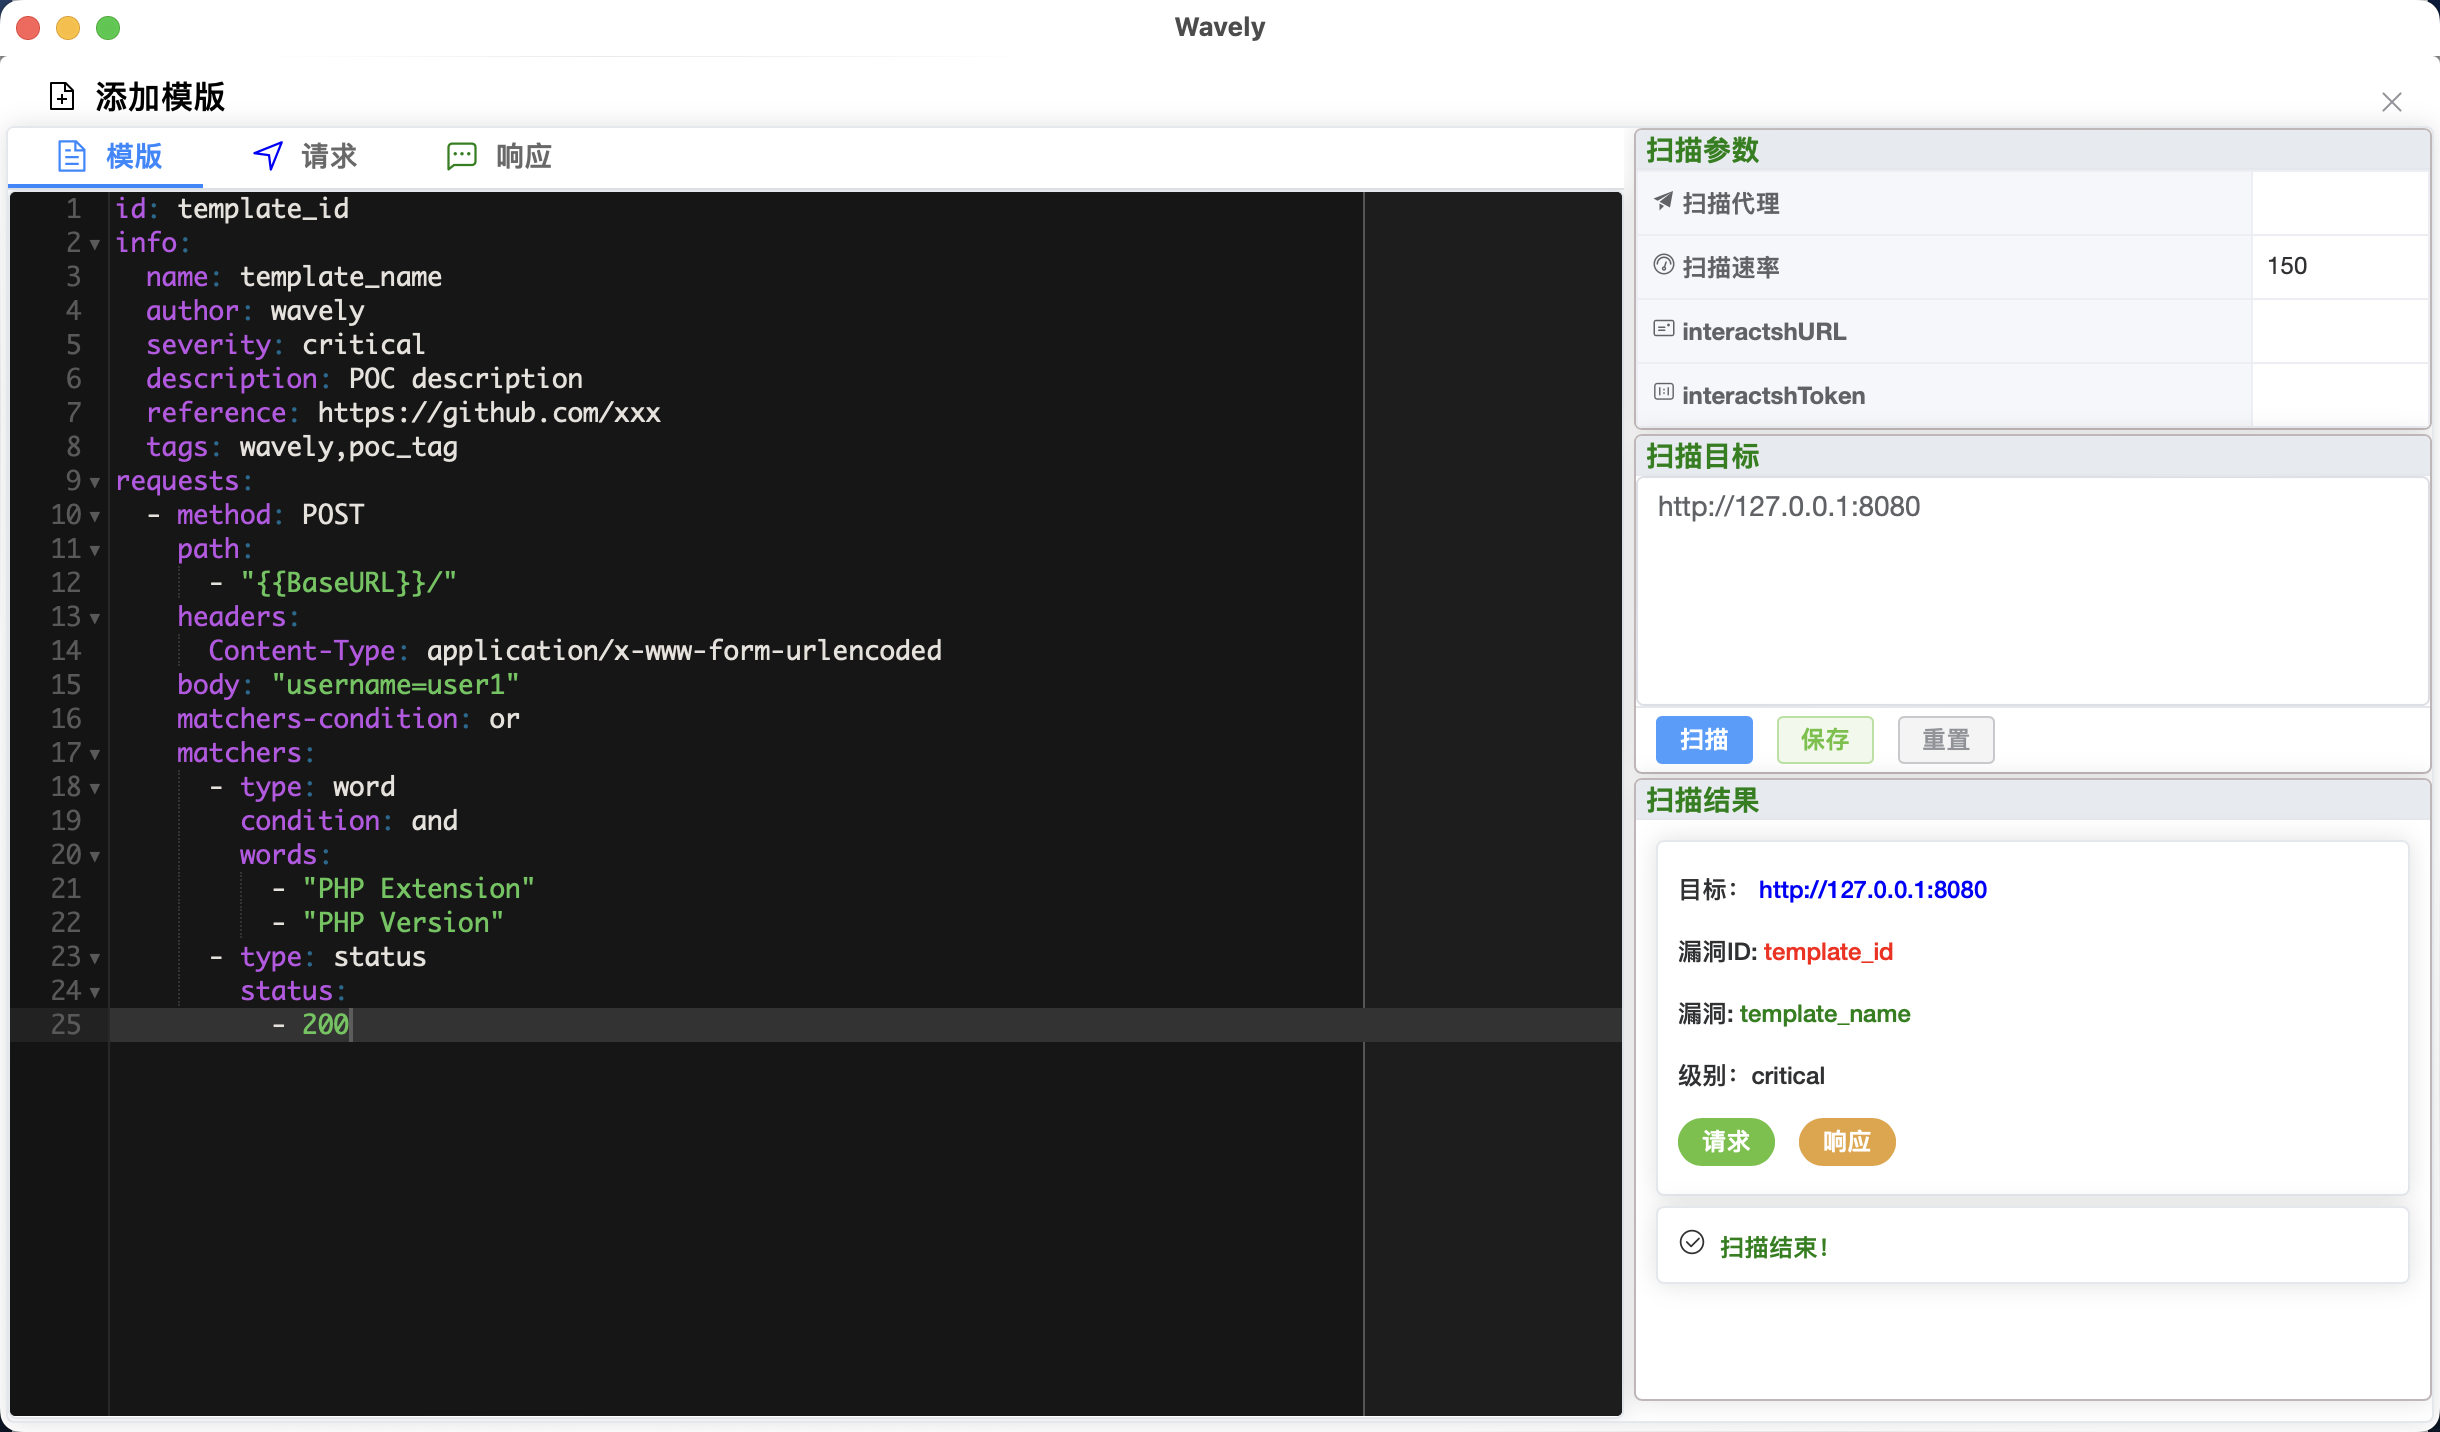Click the 扫描代理 value field

2340,203
